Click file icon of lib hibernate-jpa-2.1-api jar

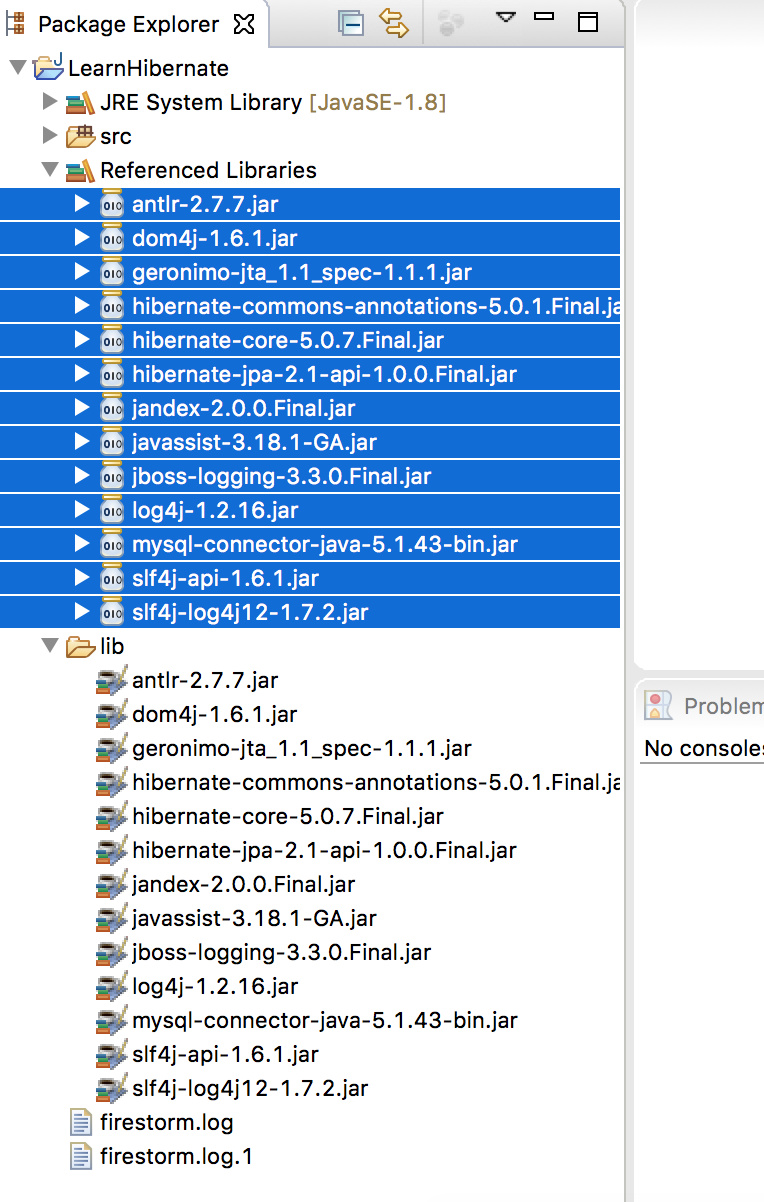[x=111, y=851]
